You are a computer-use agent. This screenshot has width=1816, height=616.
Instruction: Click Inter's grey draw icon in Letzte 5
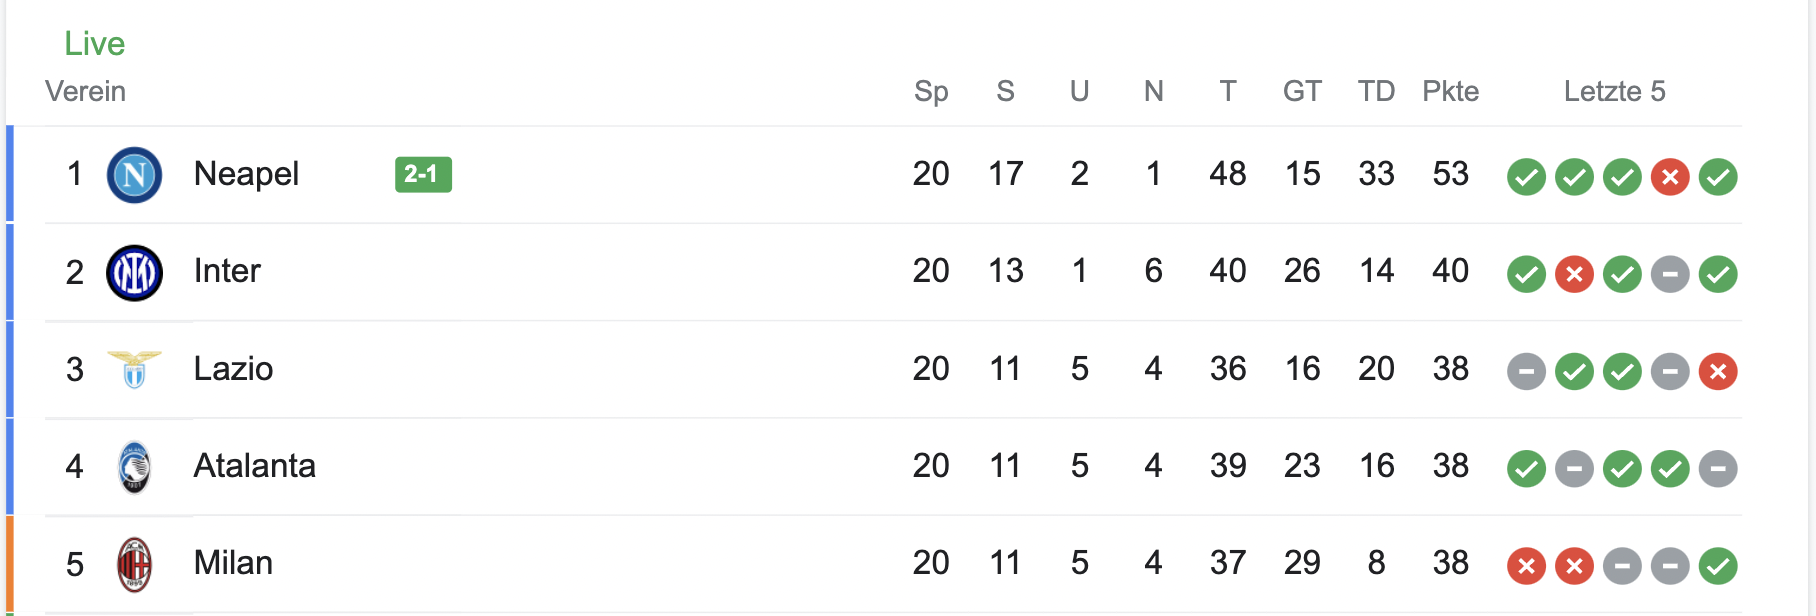click(1669, 274)
